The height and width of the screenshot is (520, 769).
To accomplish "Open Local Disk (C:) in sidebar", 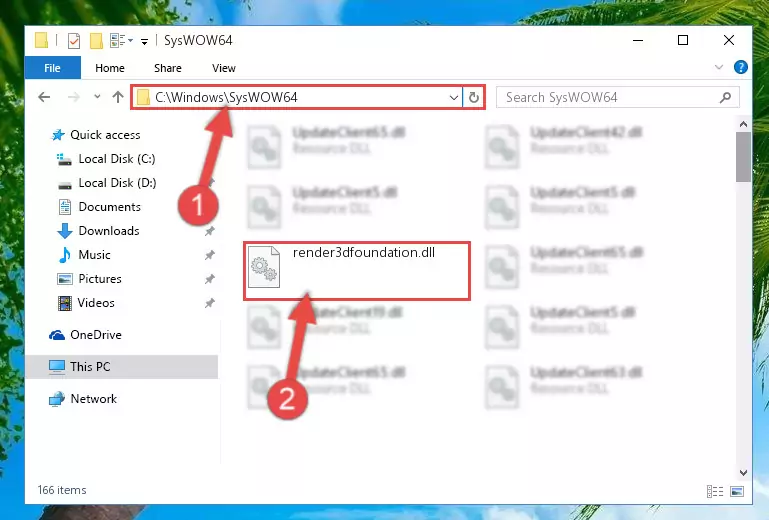I will [117, 158].
